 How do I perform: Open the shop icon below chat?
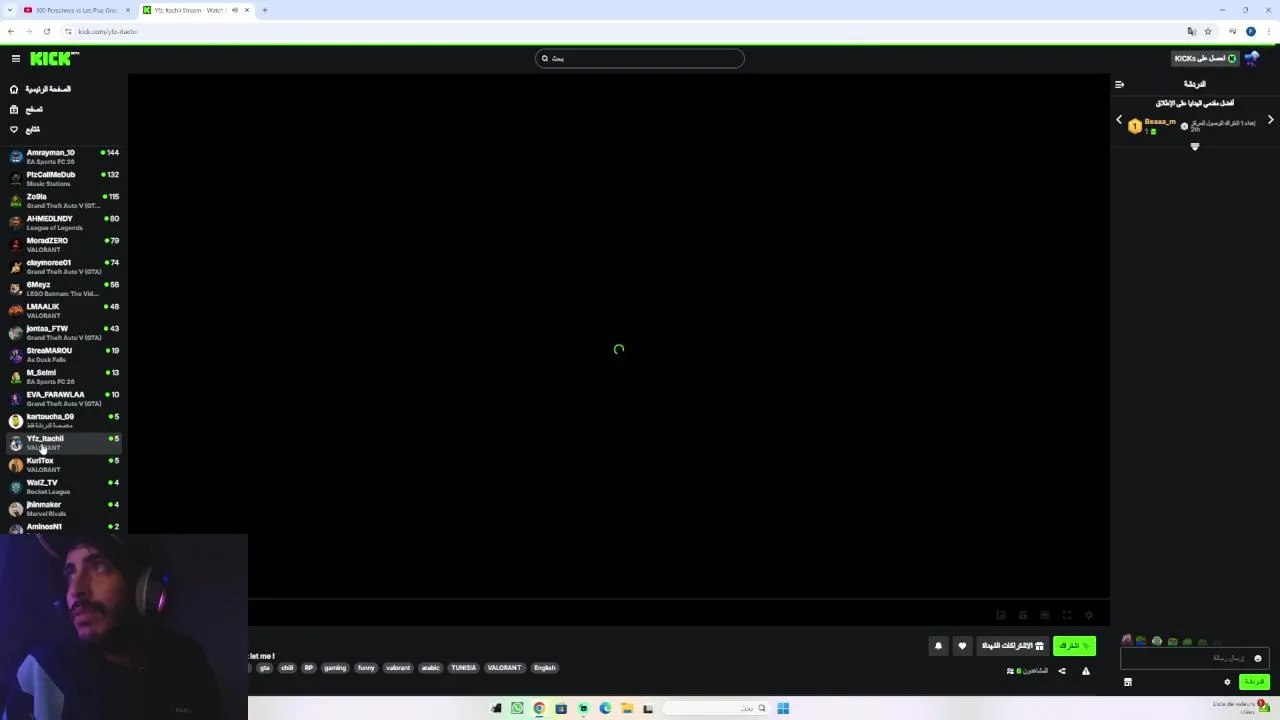pyautogui.click(x=1128, y=682)
